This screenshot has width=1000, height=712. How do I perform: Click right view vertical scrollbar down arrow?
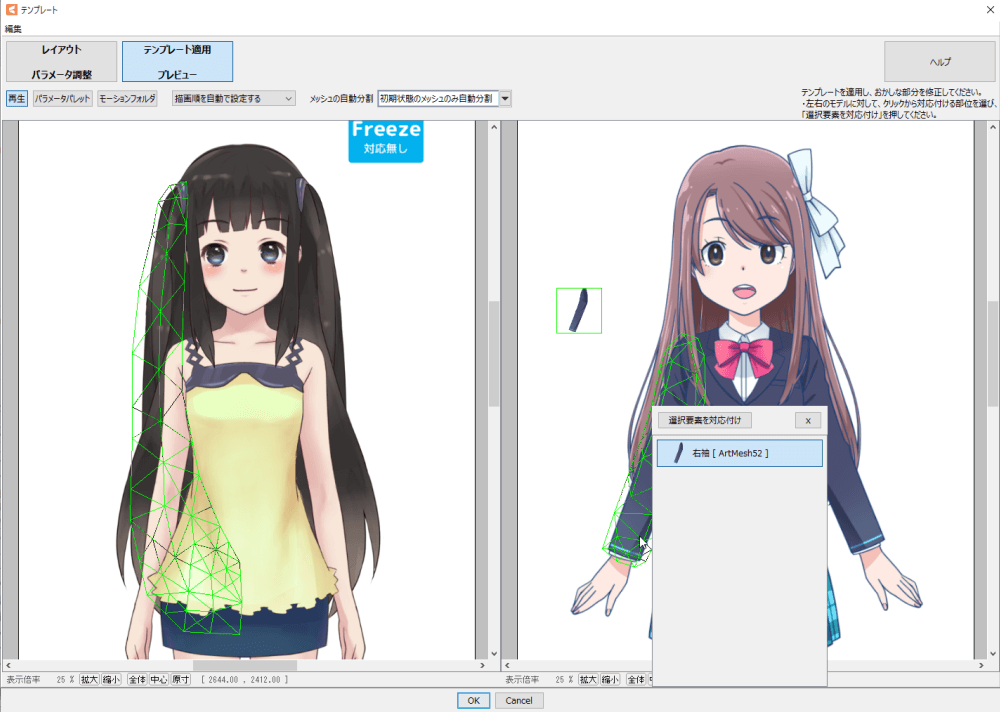pyautogui.click(x=992, y=653)
